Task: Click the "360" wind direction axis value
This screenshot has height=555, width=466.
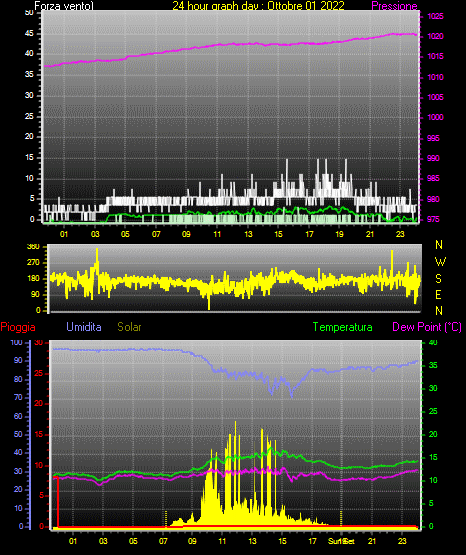Action: tap(33, 247)
